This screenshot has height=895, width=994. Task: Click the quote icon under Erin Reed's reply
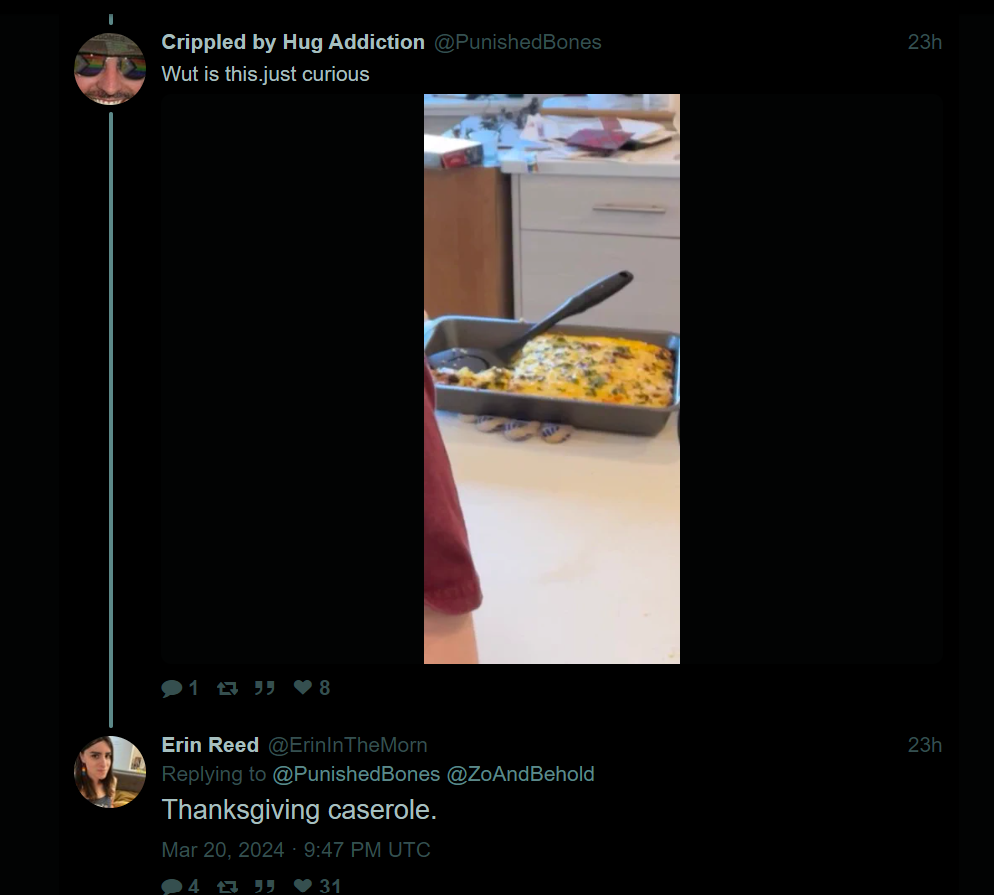pos(264,886)
